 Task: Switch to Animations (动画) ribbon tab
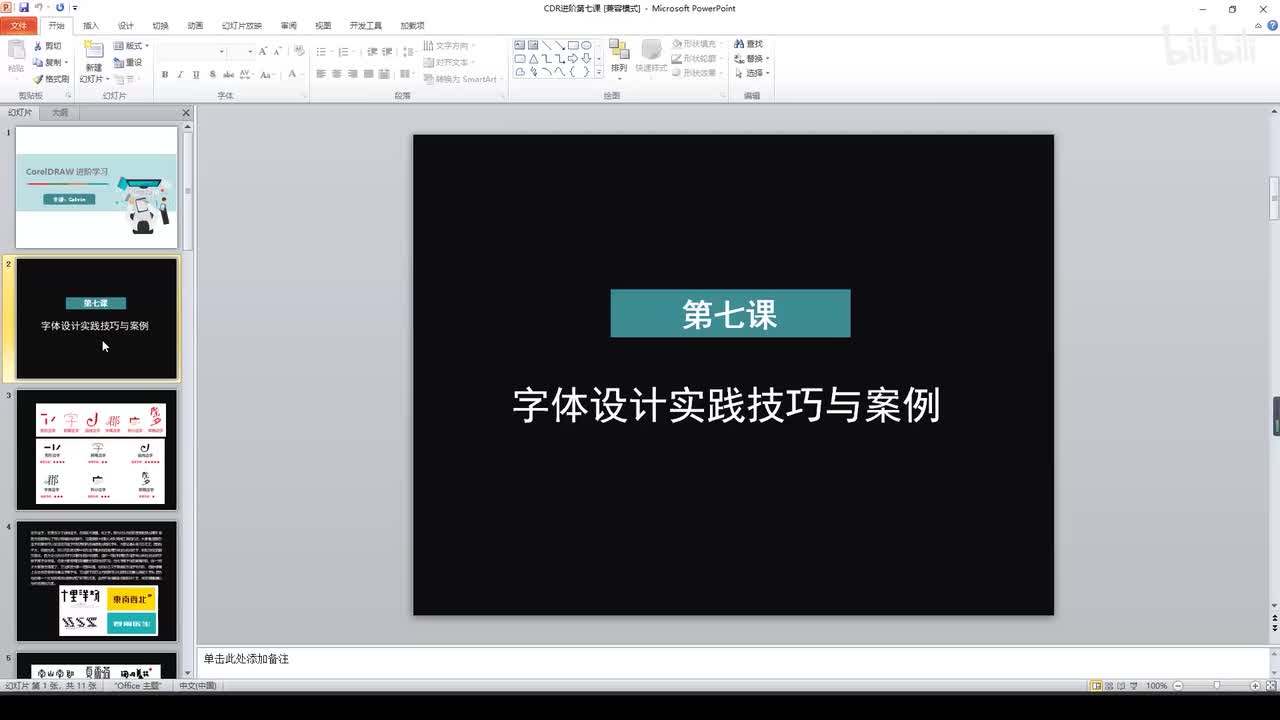[195, 25]
